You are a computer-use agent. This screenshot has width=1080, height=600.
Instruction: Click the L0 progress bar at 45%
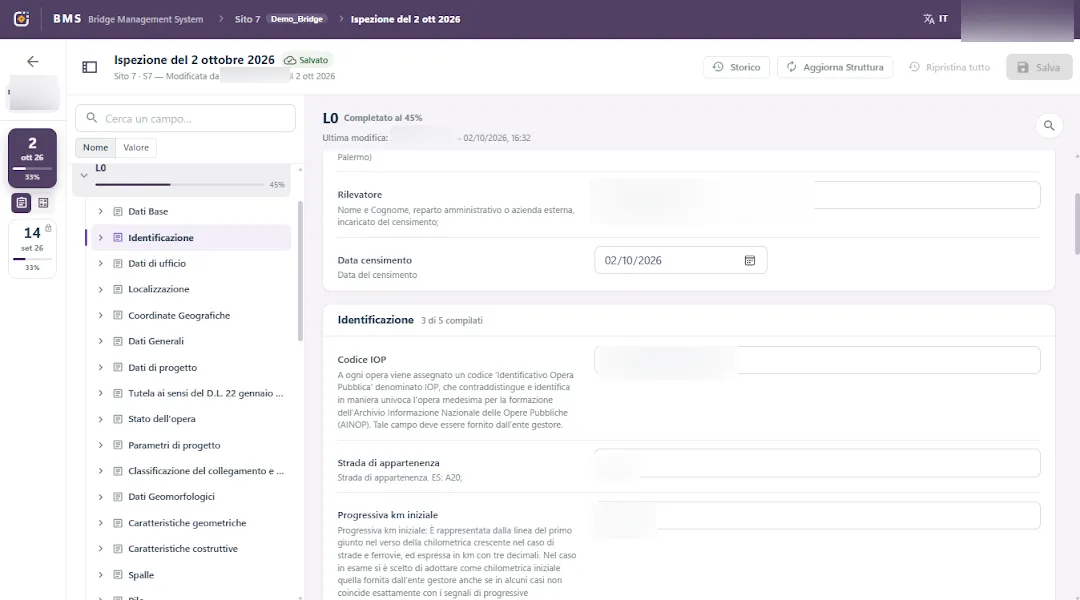coord(179,185)
